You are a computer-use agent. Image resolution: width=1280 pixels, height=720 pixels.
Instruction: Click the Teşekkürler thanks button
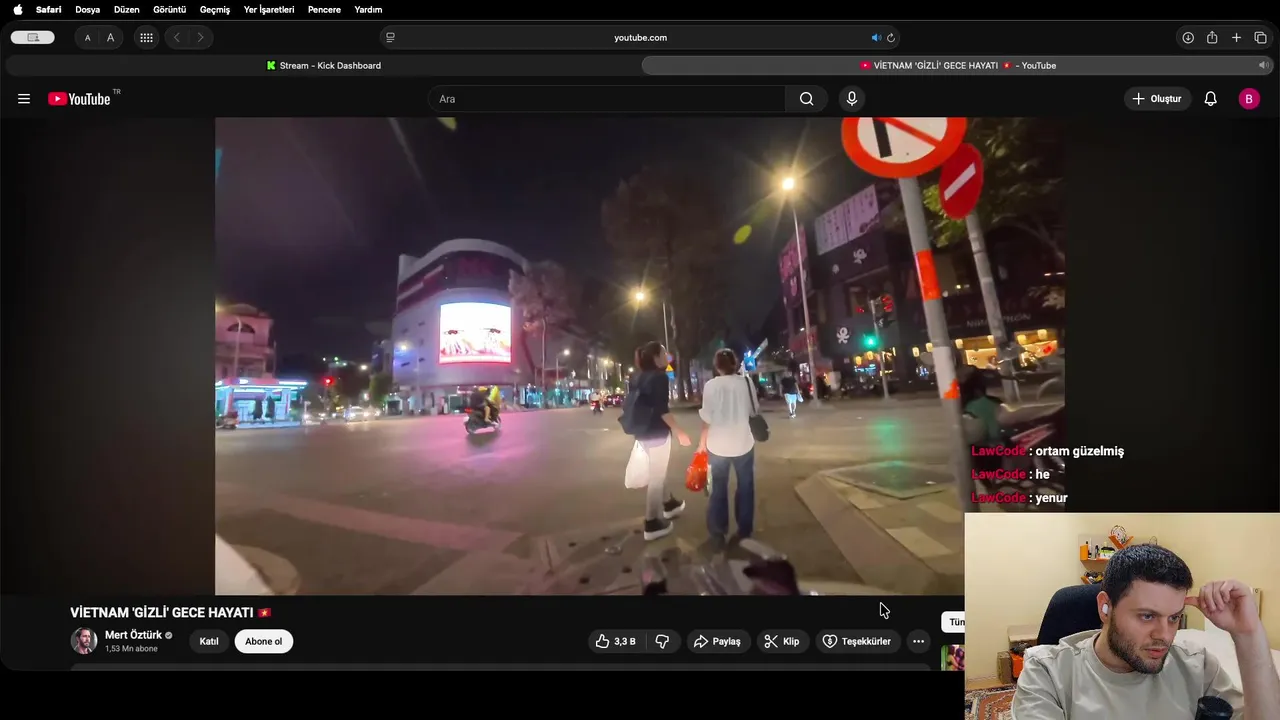click(x=857, y=642)
